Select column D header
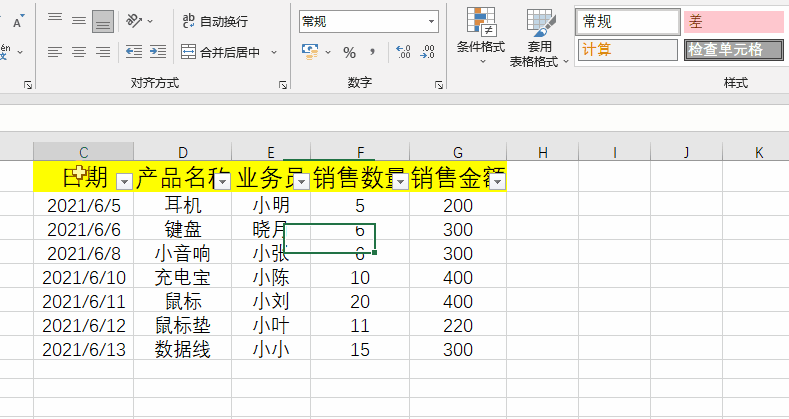The width and height of the screenshot is (789, 419). click(x=183, y=152)
